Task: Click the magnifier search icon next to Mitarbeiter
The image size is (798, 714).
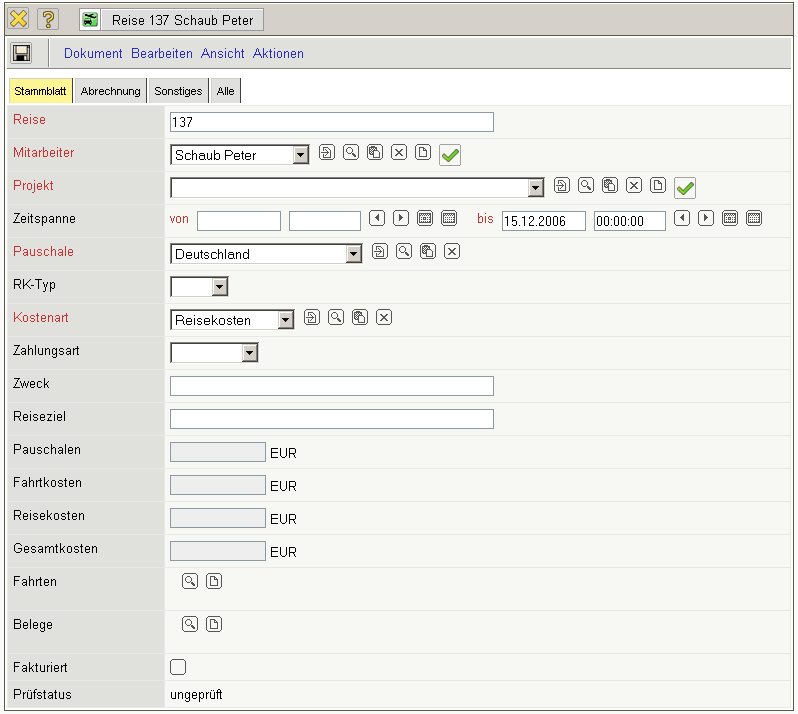Action: tap(351, 153)
